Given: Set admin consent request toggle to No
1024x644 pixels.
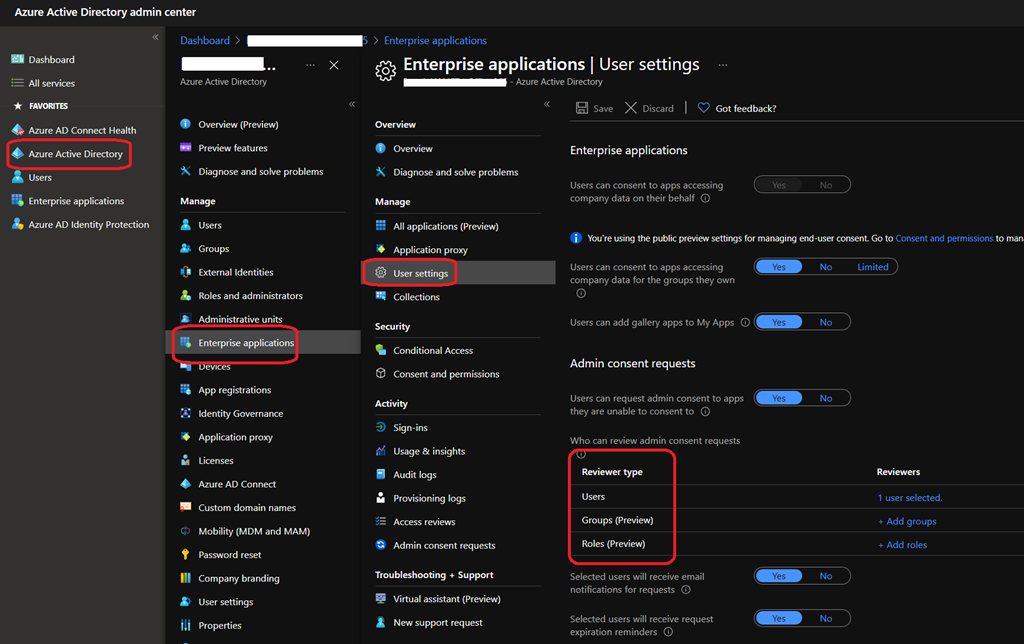Looking at the screenshot, I should point(825,398).
